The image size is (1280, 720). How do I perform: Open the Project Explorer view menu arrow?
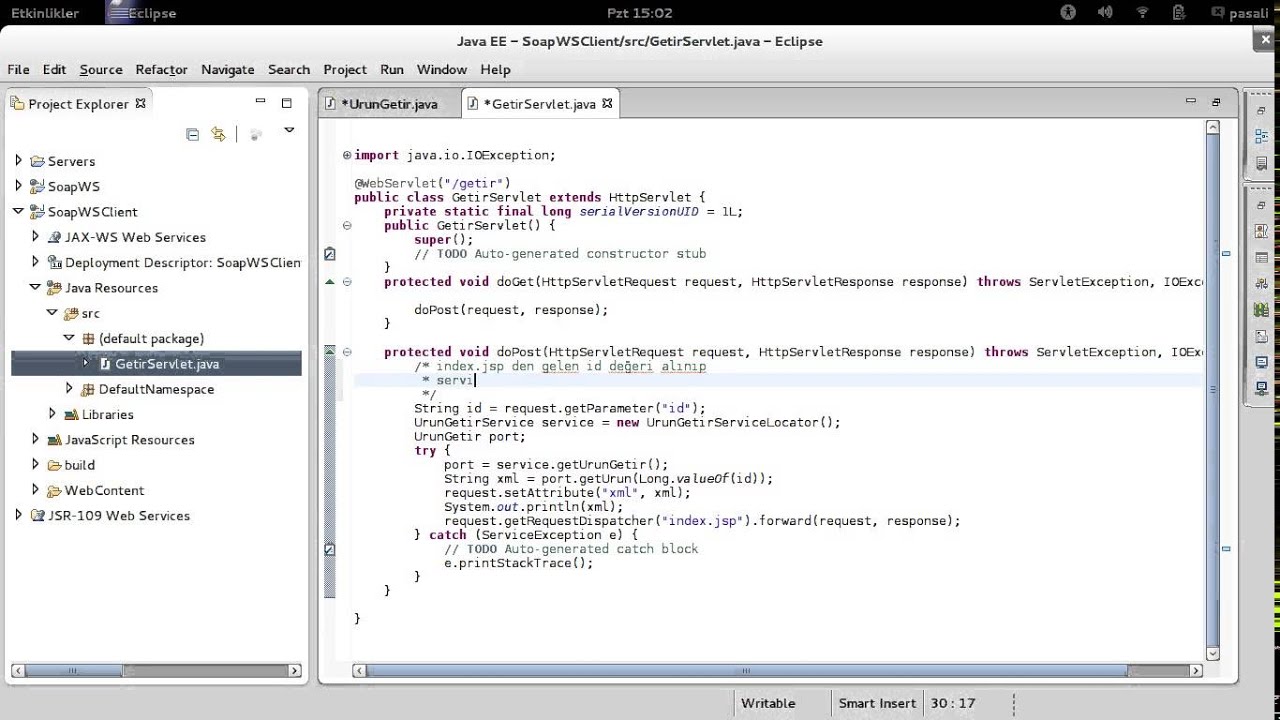tap(289, 130)
